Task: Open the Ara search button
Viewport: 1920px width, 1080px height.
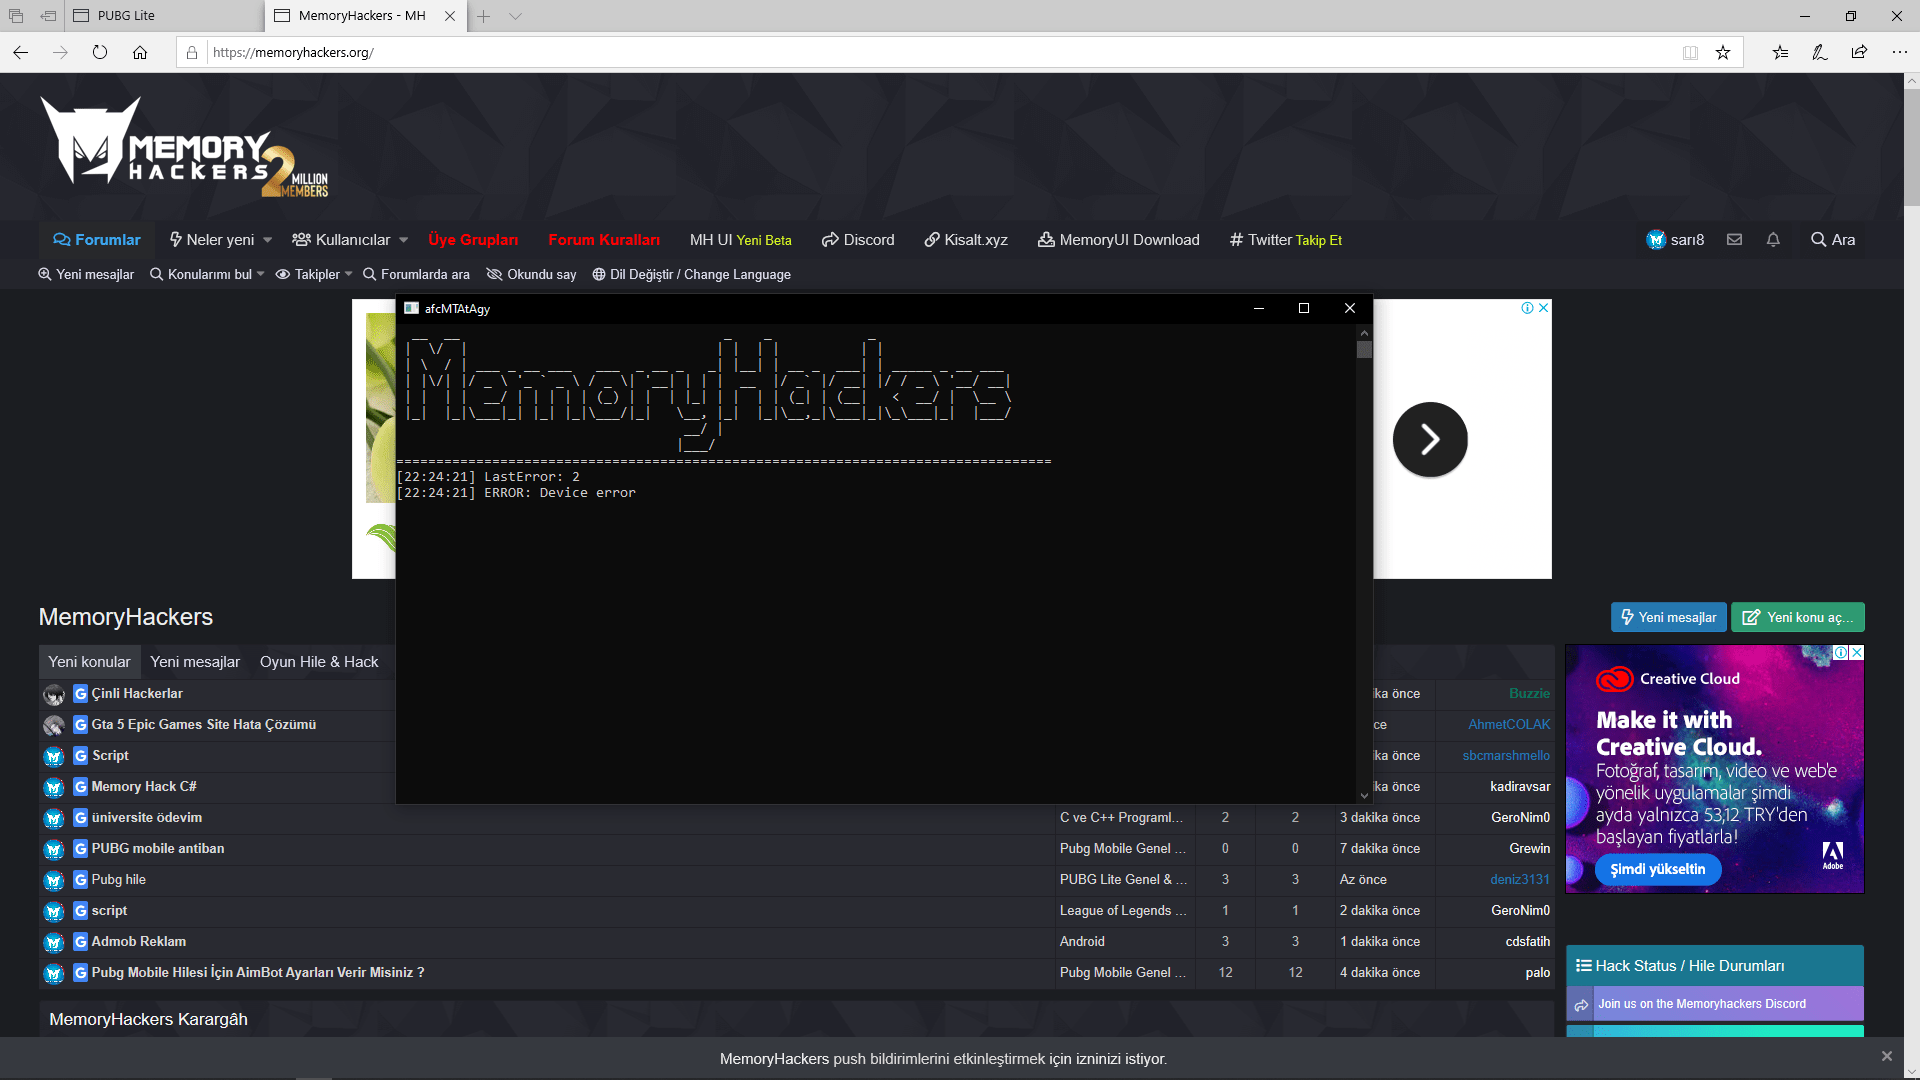Action: pos(1832,240)
